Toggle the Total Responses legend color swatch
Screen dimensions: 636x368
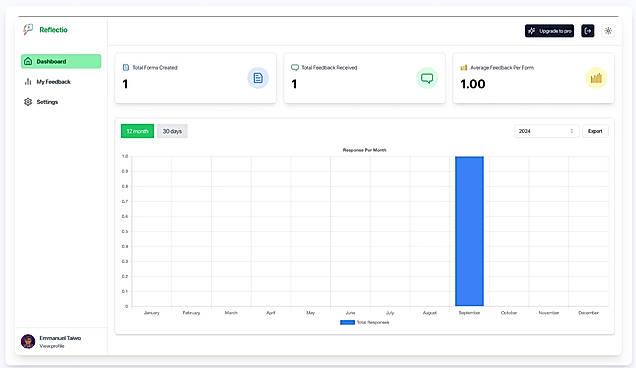tap(347, 323)
